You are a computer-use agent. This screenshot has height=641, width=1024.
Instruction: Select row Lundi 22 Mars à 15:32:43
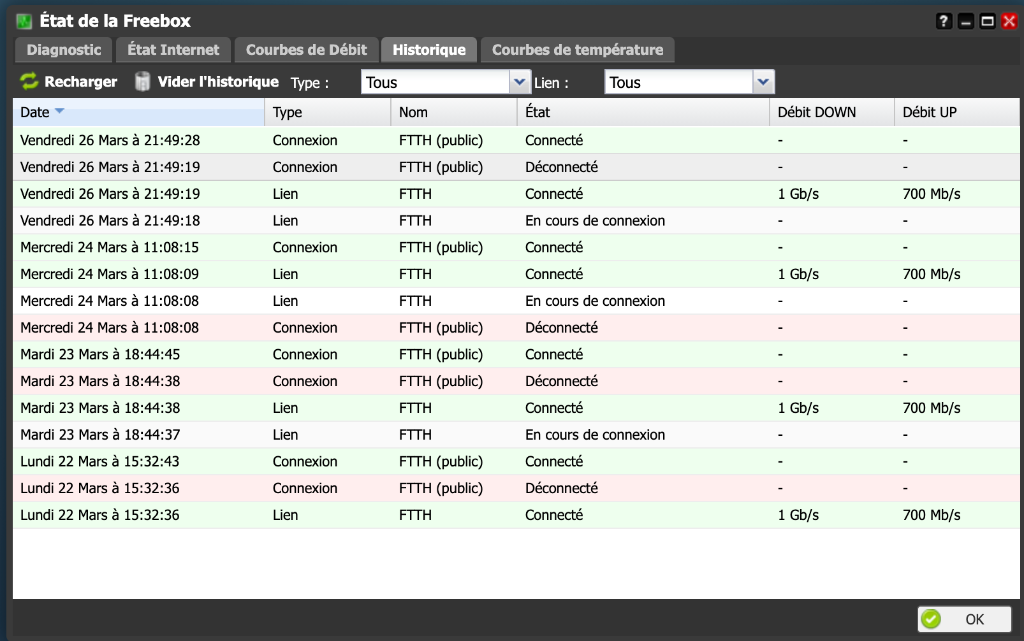point(516,461)
